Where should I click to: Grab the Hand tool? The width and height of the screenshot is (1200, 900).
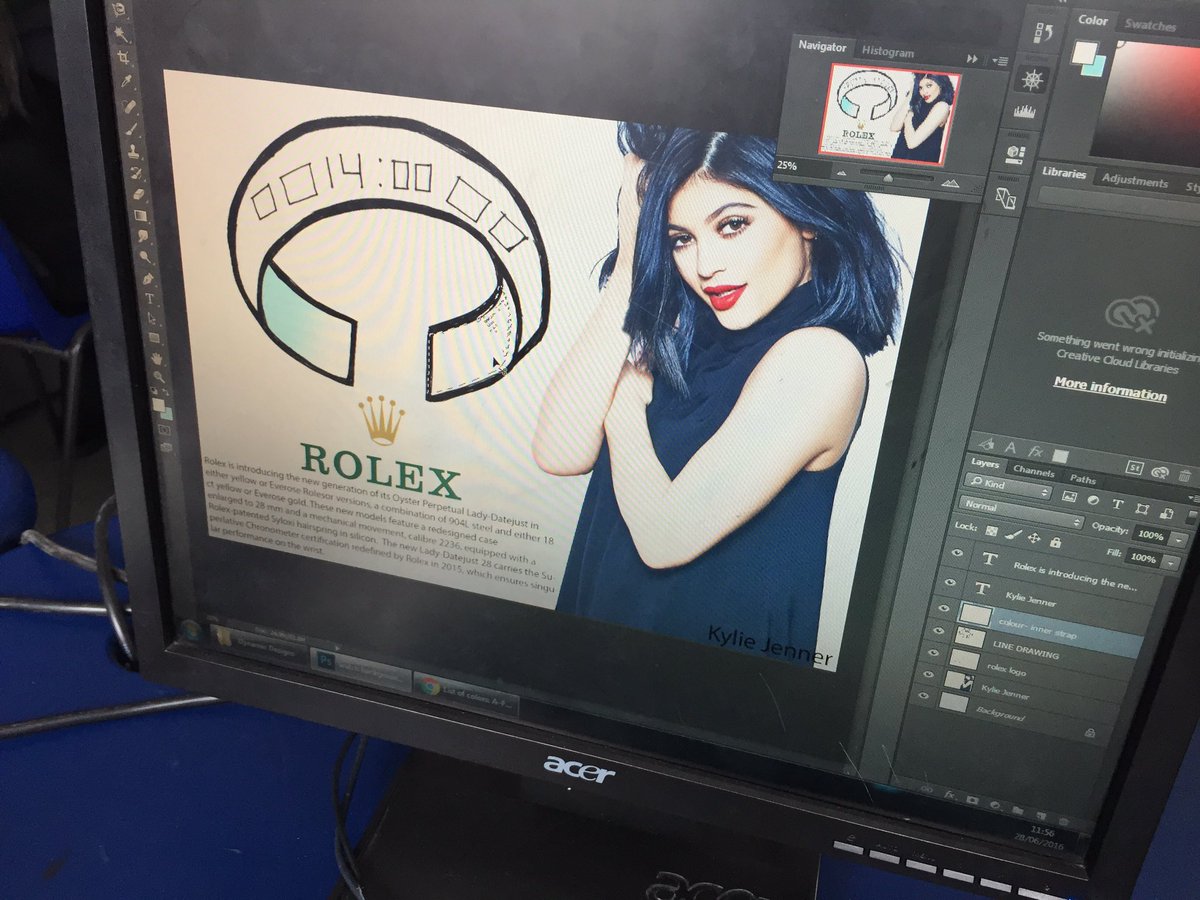155,356
